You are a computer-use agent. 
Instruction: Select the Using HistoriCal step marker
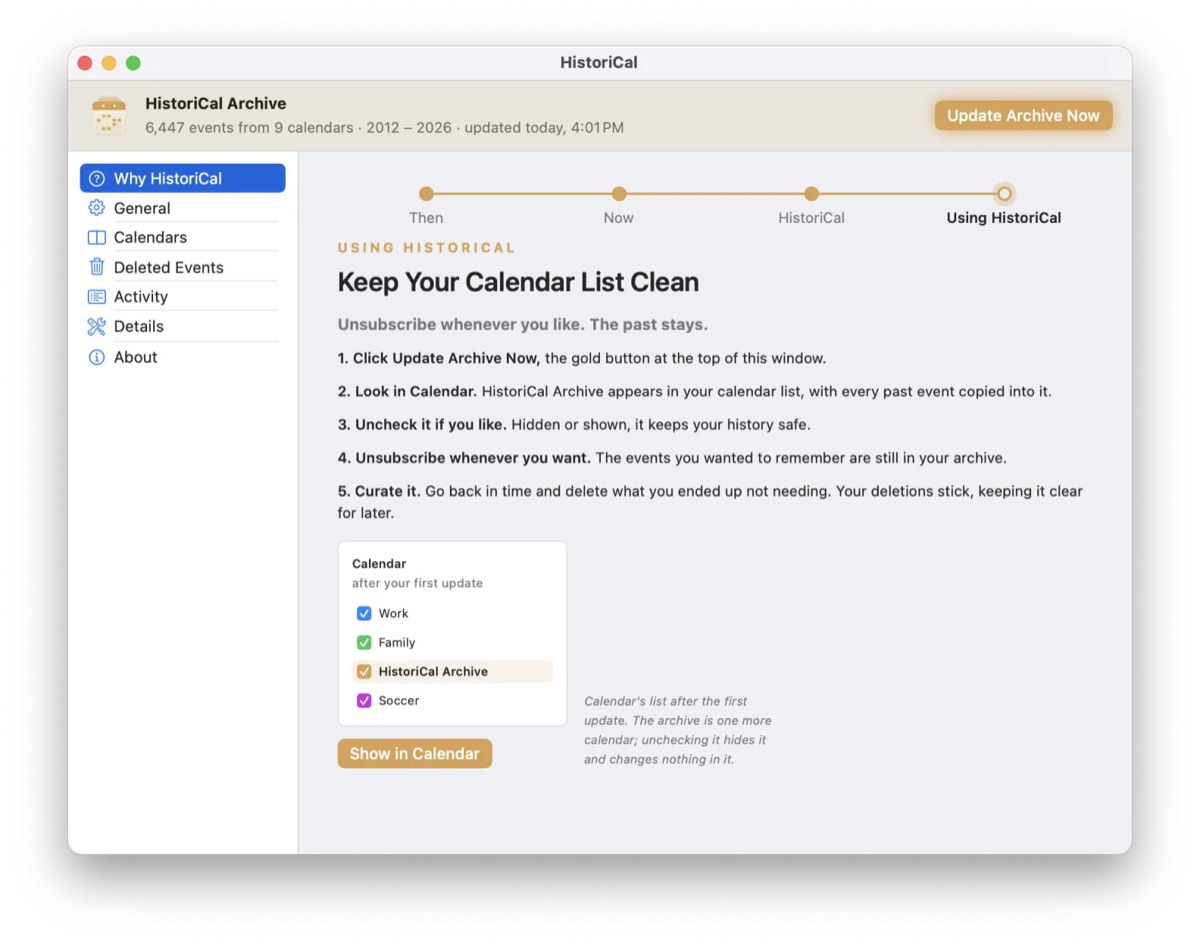point(1004,194)
